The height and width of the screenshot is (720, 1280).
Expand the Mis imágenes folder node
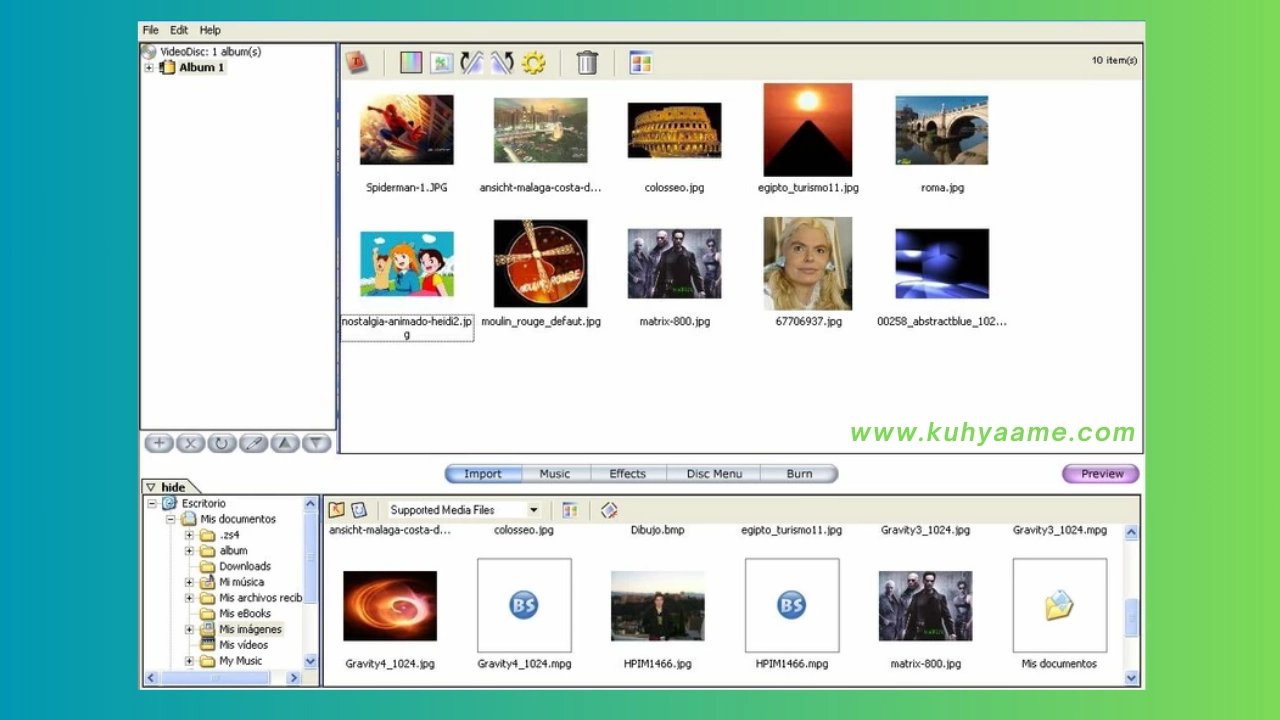pos(189,630)
